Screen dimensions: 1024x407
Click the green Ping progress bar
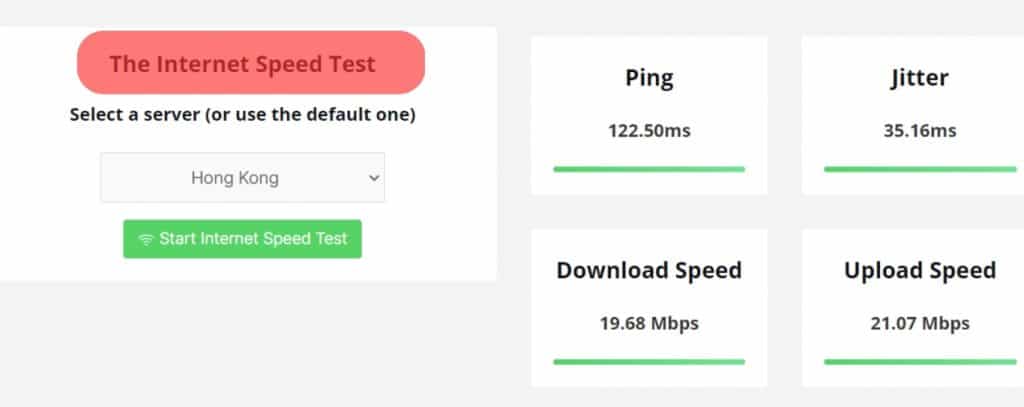coord(649,169)
